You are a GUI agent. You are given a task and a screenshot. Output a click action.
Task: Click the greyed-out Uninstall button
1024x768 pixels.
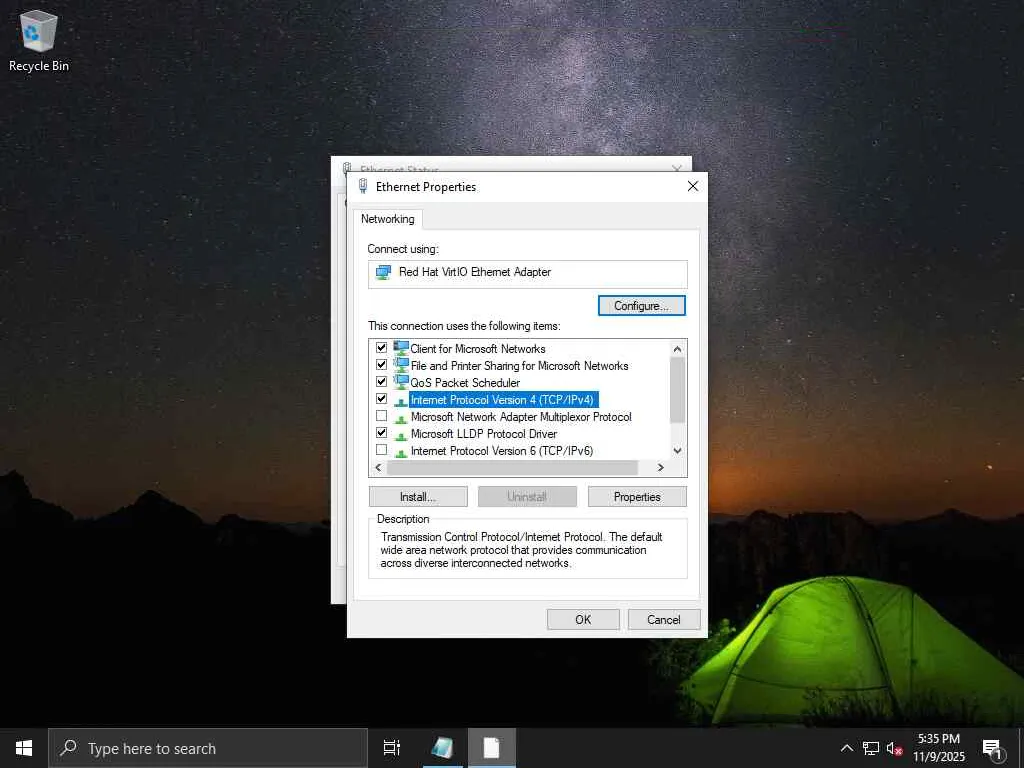click(527, 497)
